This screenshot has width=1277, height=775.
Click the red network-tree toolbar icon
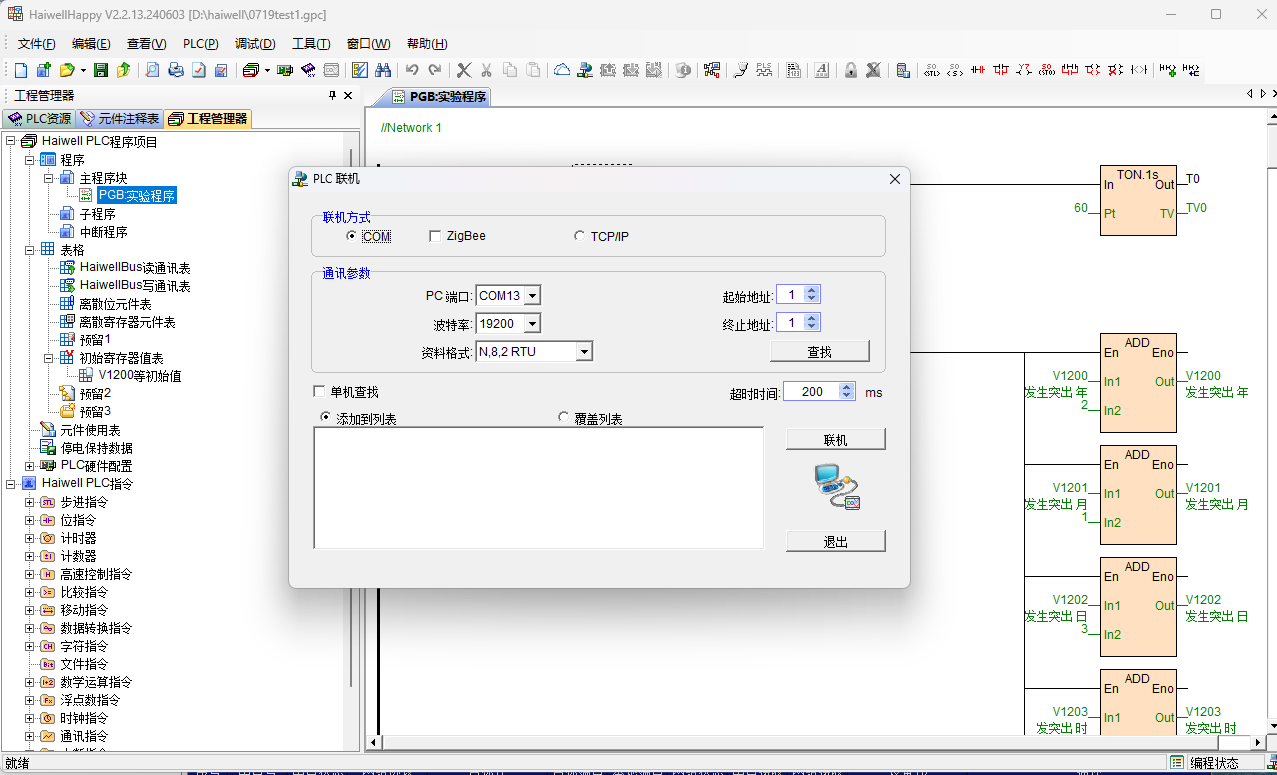click(712, 70)
